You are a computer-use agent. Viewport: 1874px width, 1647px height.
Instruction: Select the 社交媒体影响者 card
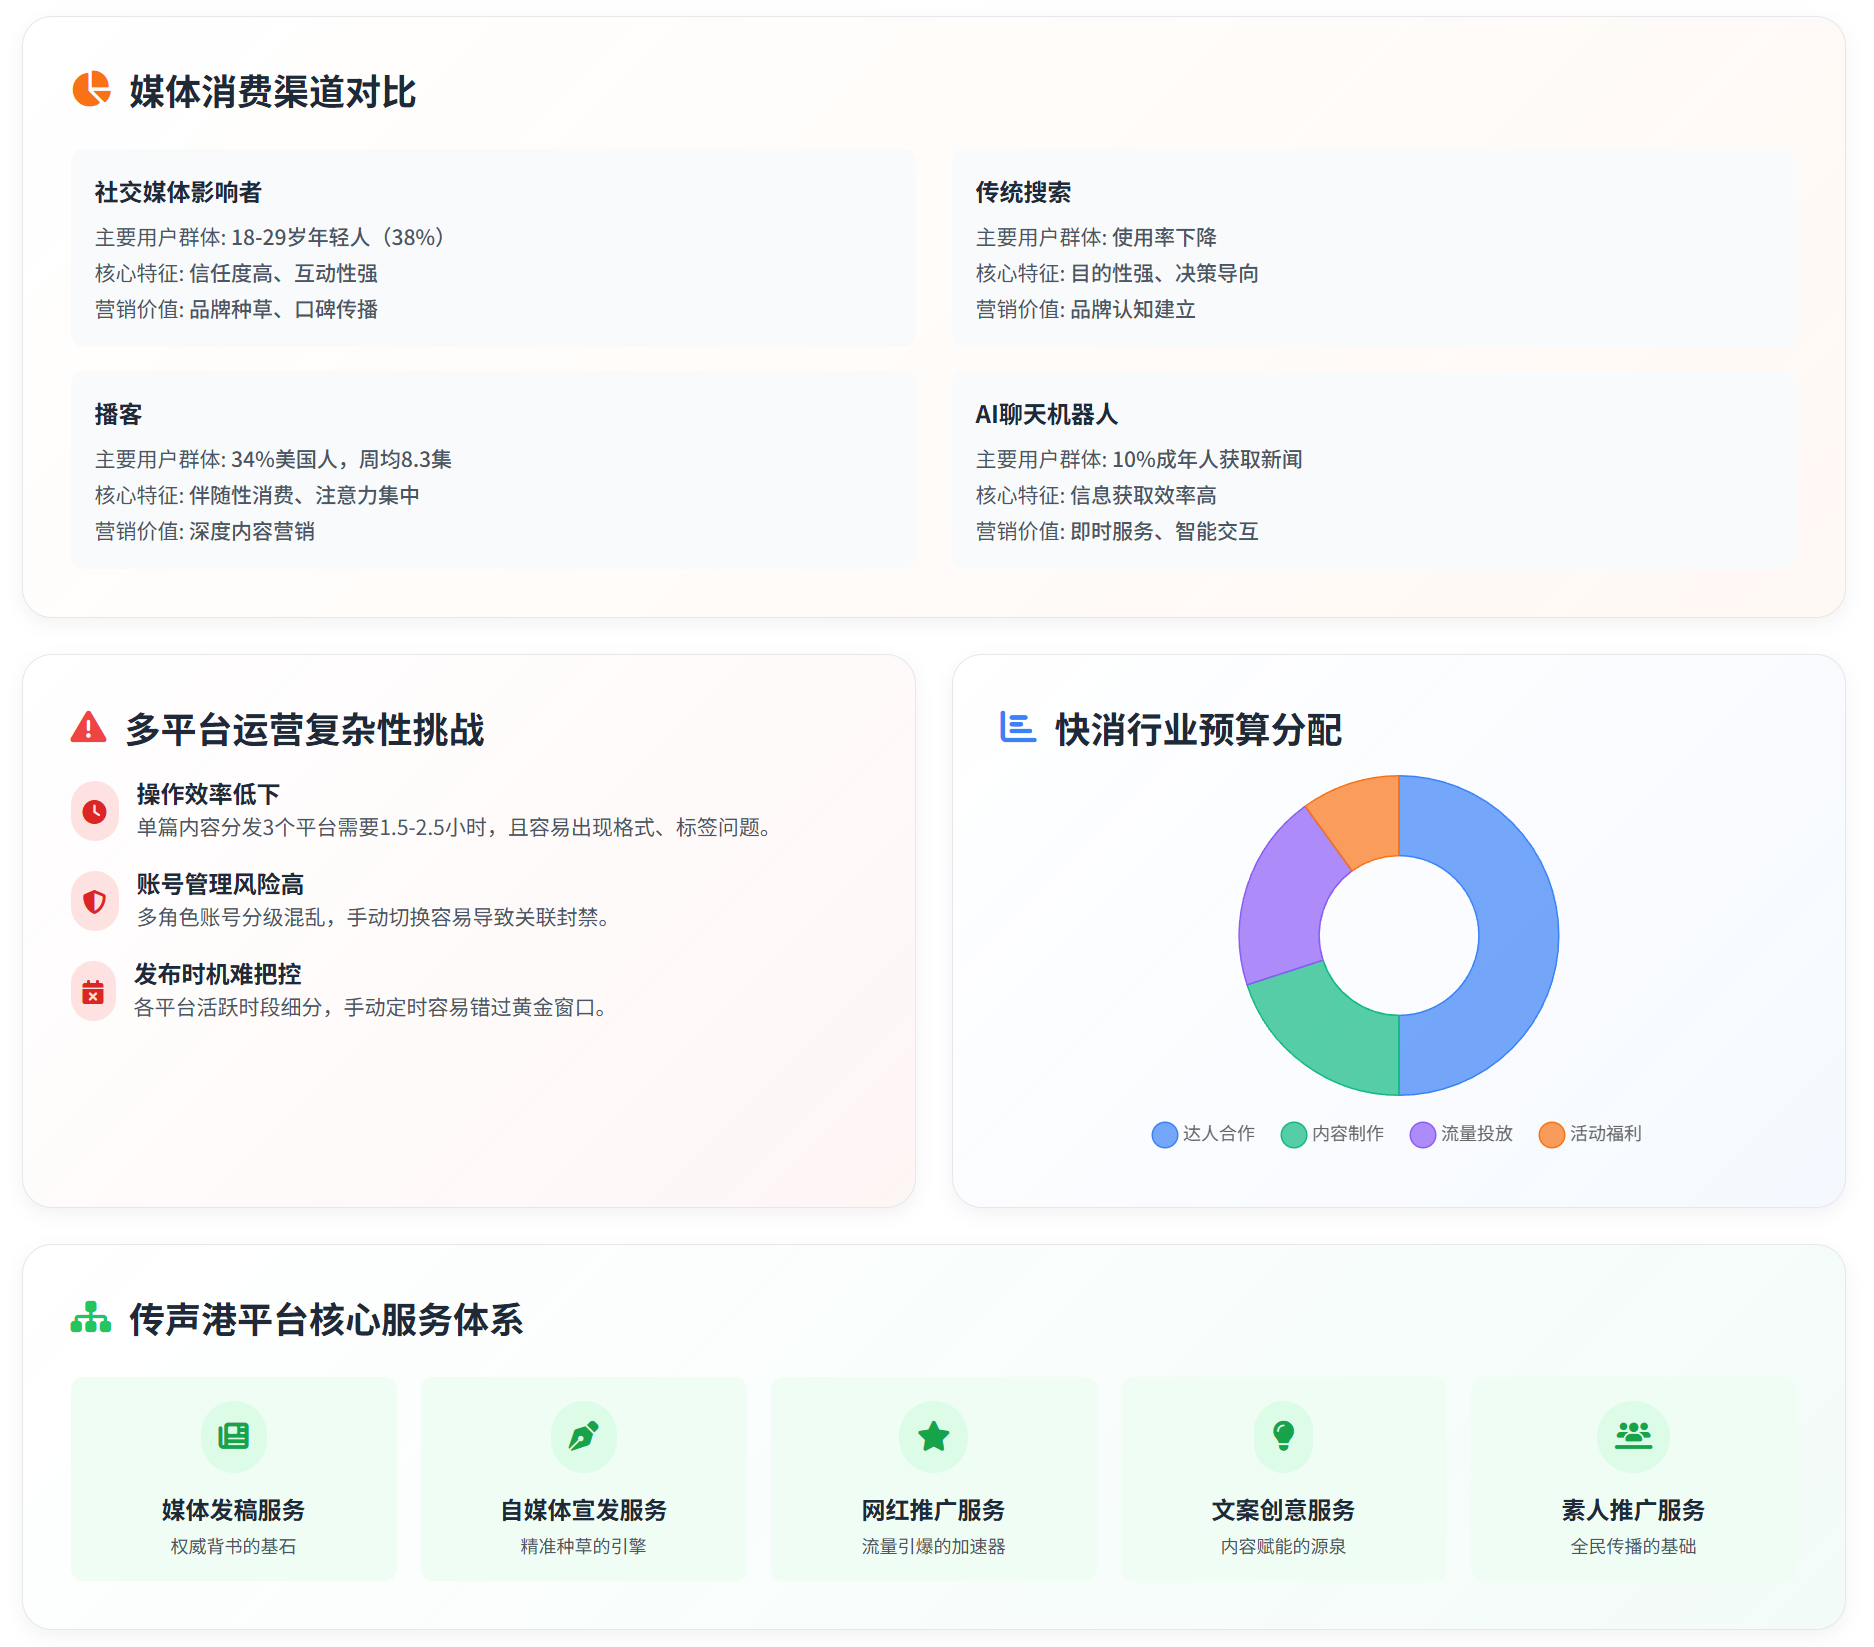493,248
